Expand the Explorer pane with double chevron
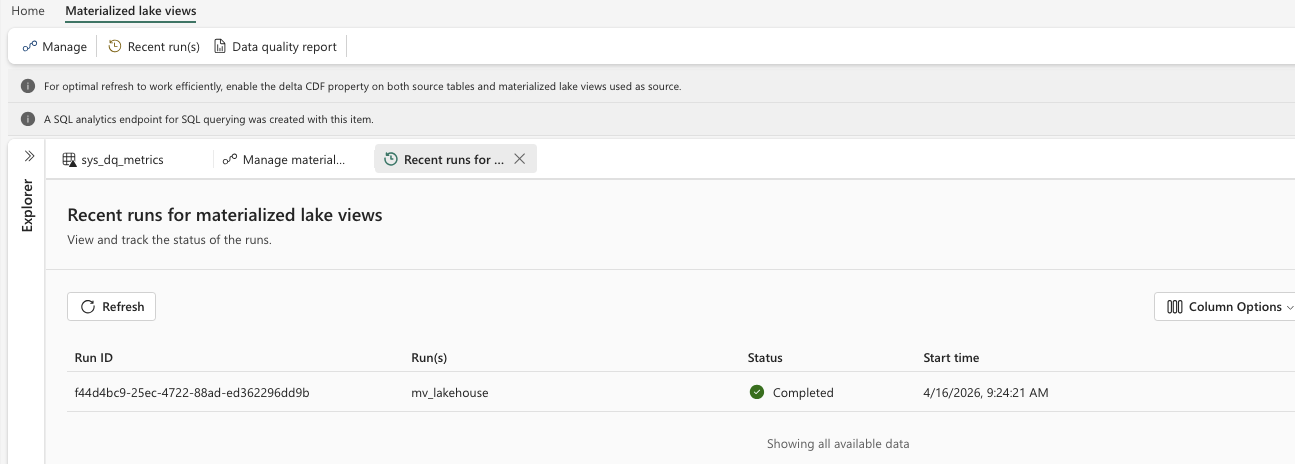The width and height of the screenshot is (1295, 464). pyautogui.click(x=29, y=156)
